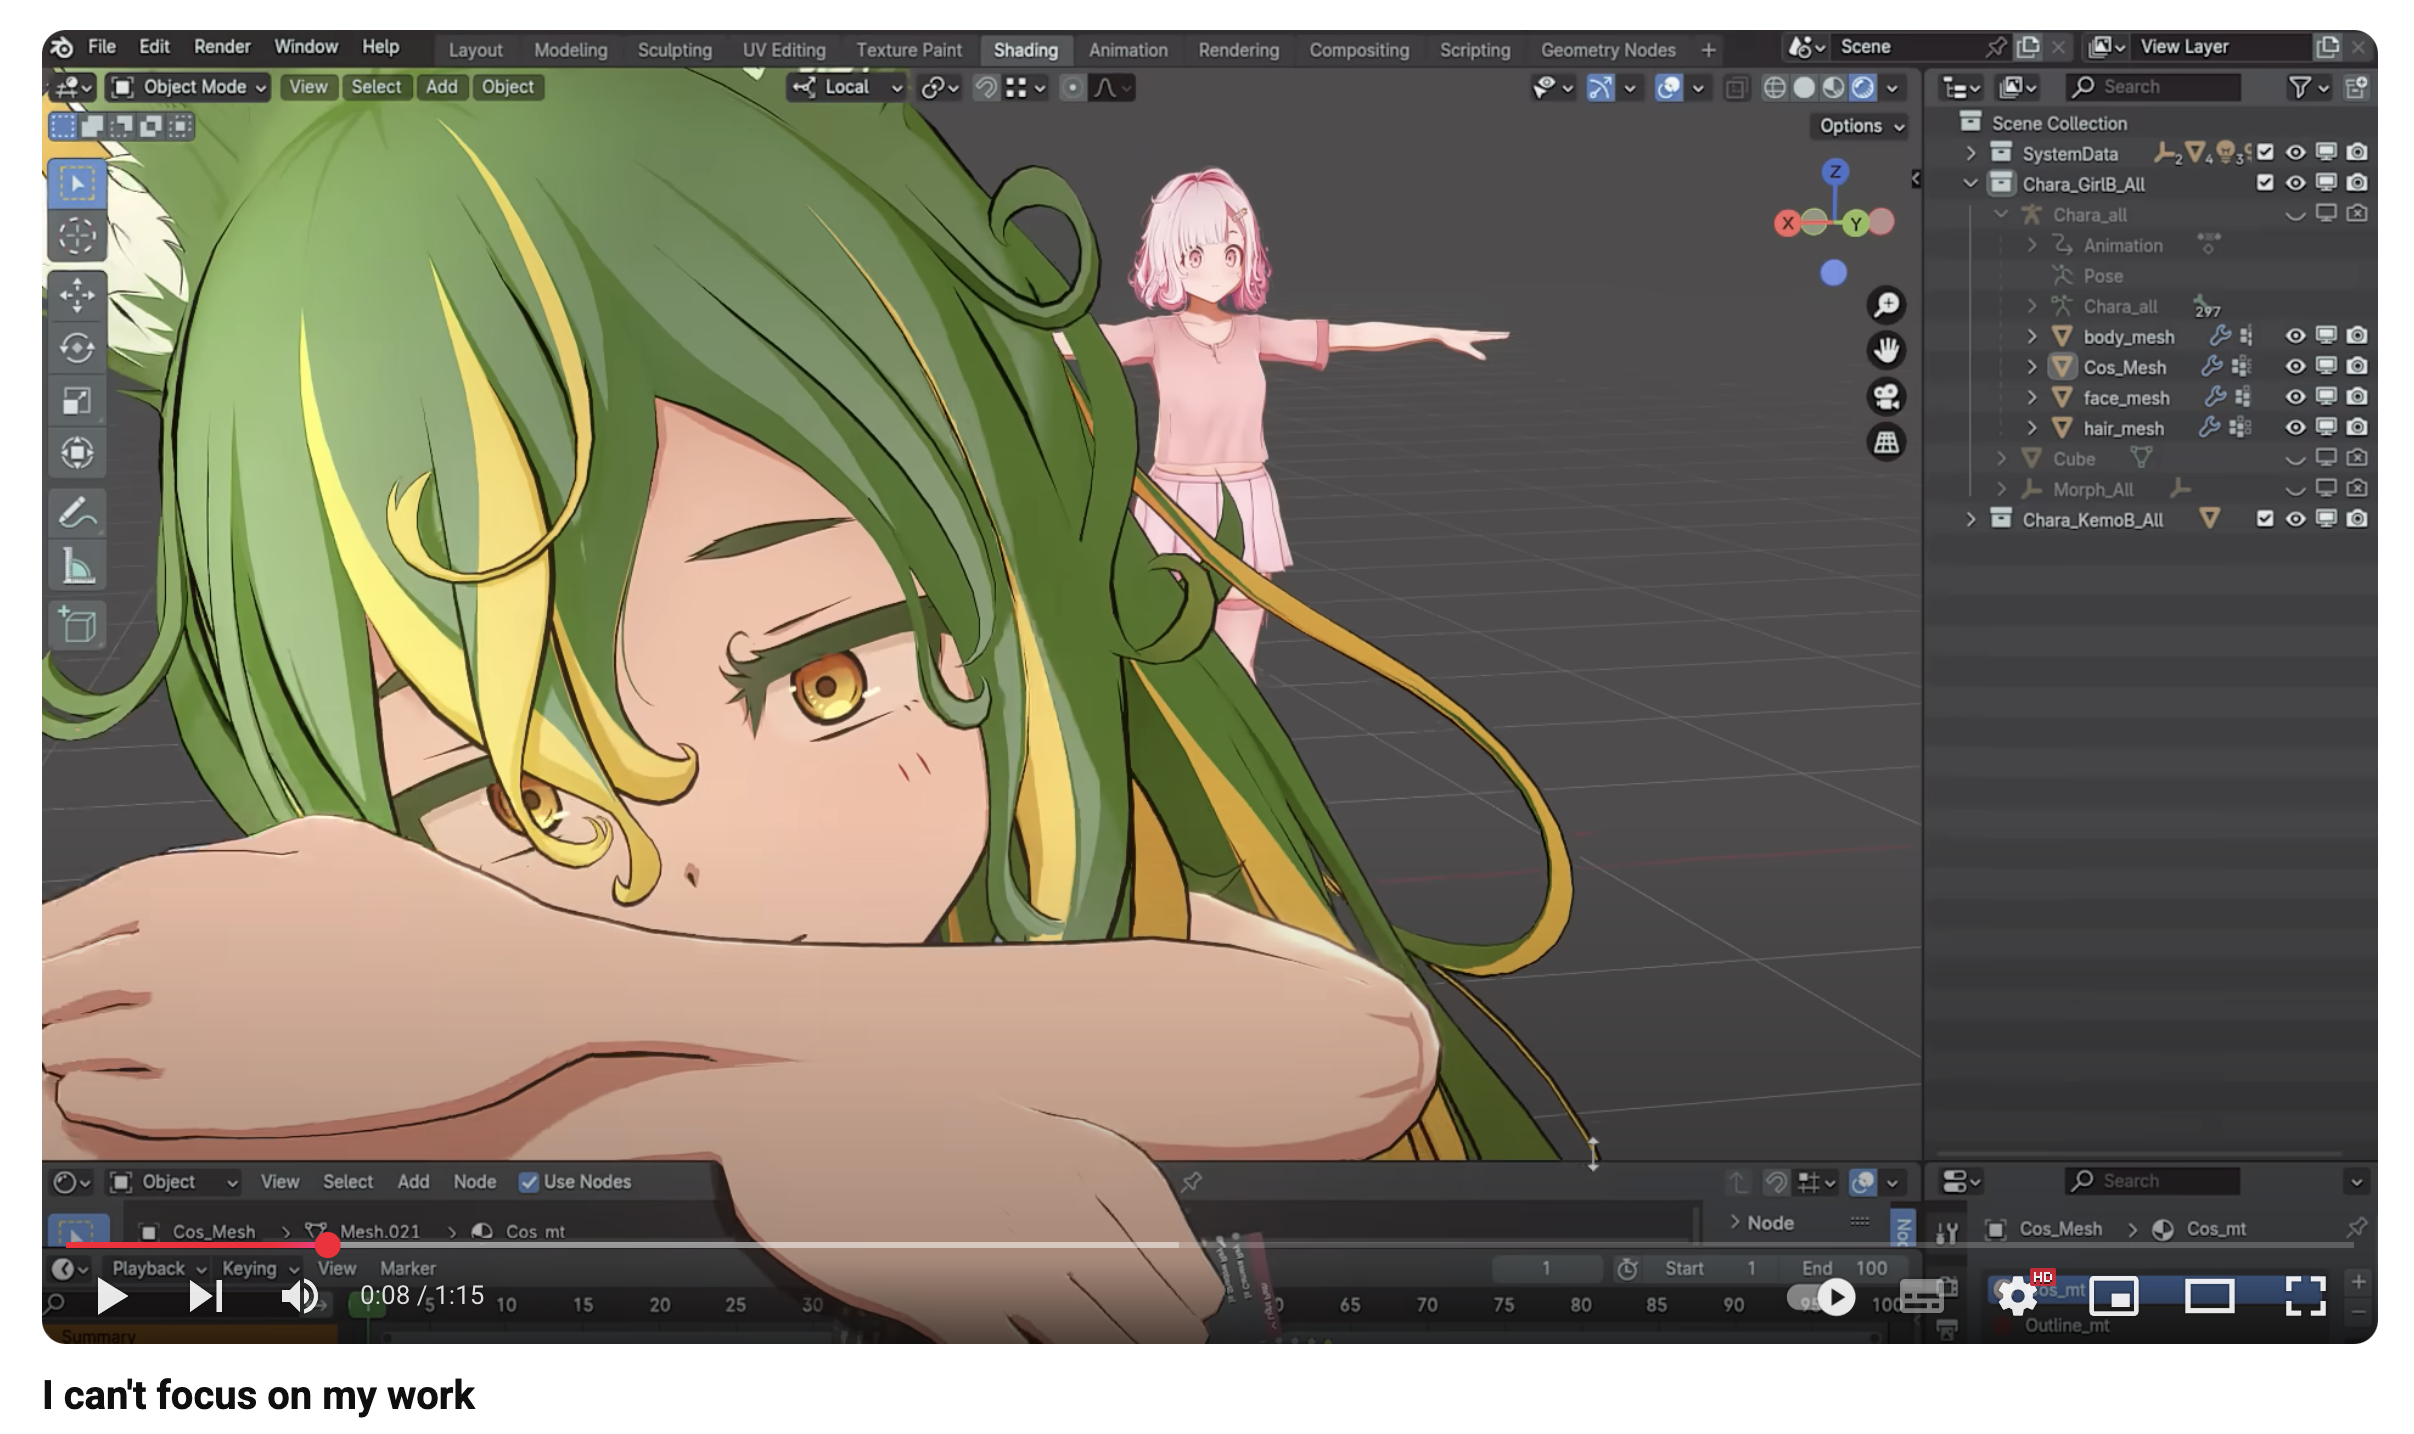The height and width of the screenshot is (1434, 2414).
Task: Collapse the Chara_GirlB_All collection
Action: pyautogui.click(x=1970, y=183)
